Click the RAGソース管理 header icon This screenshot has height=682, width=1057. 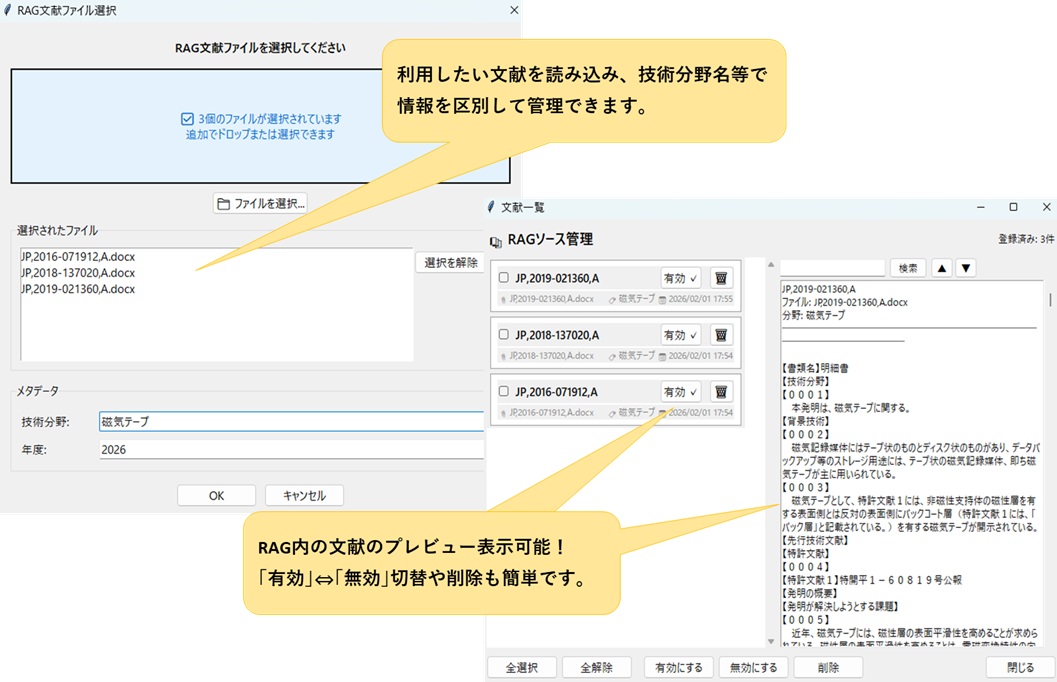click(x=496, y=241)
